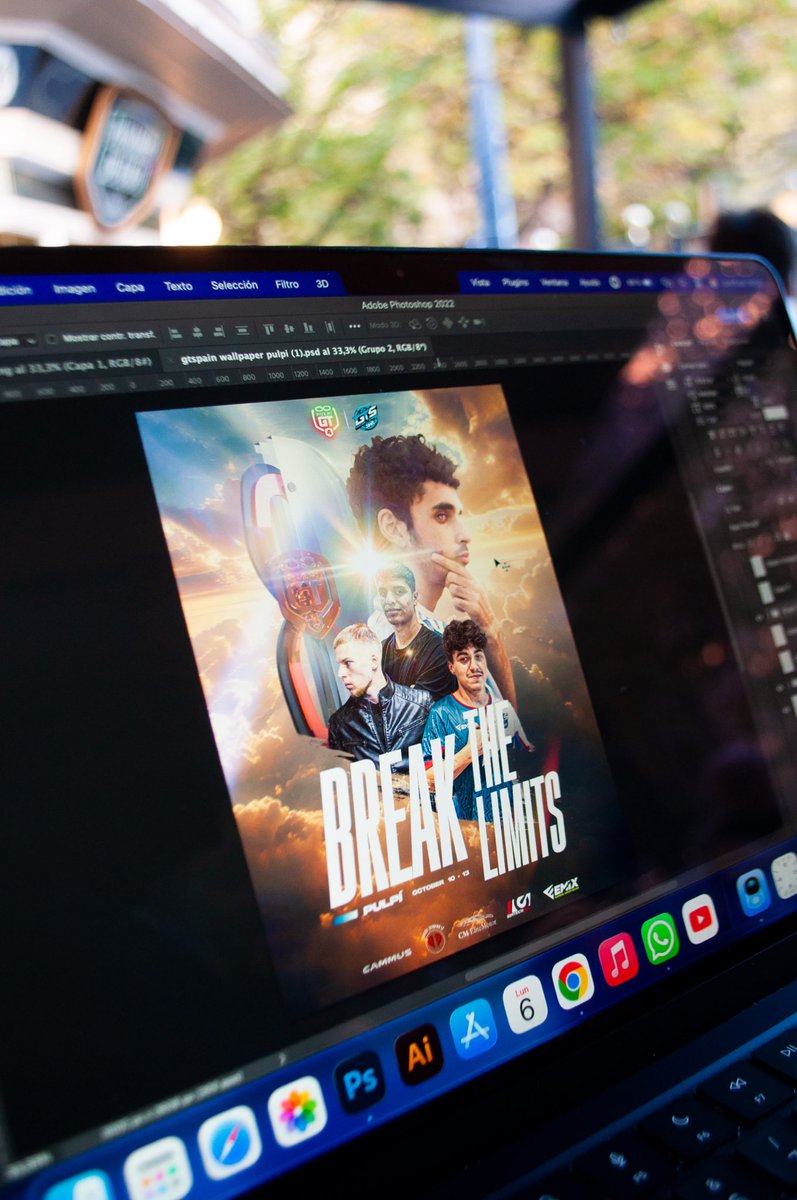This screenshot has width=797, height=1200.
Task: Align right edges icon in options bar
Action: tap(218, 329)
